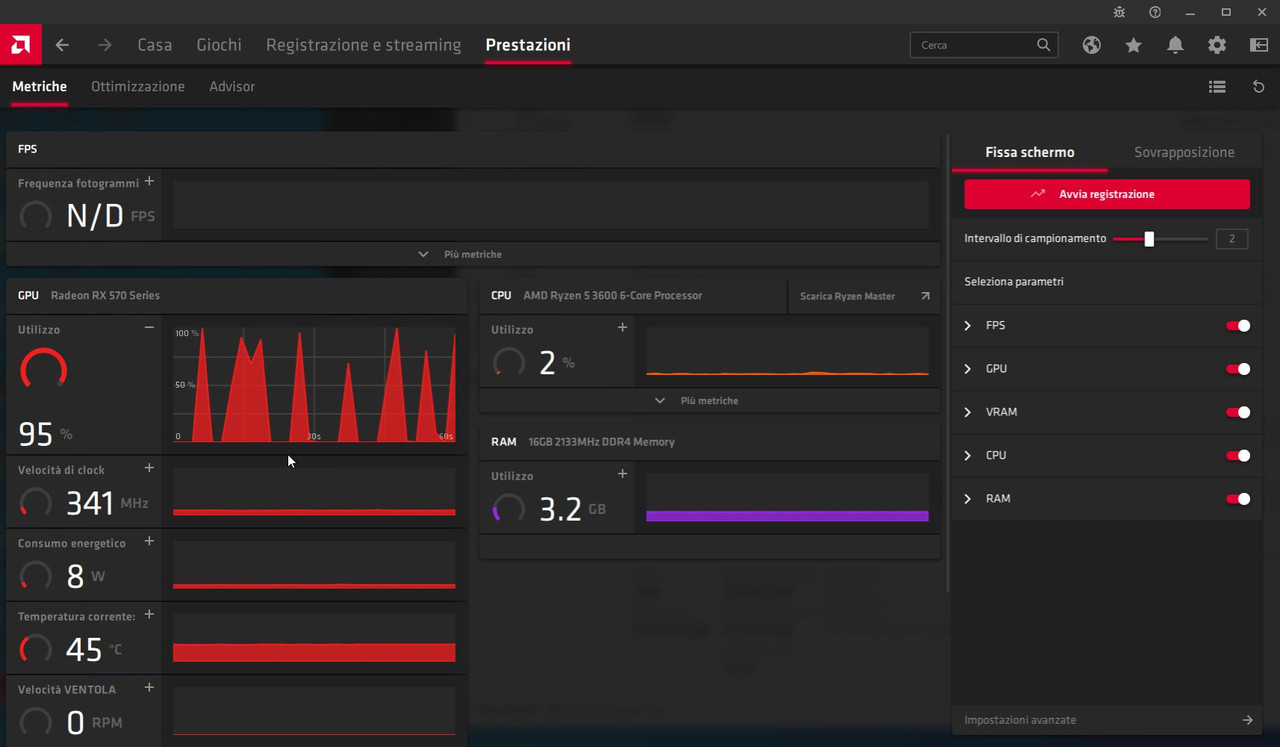Click the Scarica Ryzen Master arrow icon

point(925,296)
